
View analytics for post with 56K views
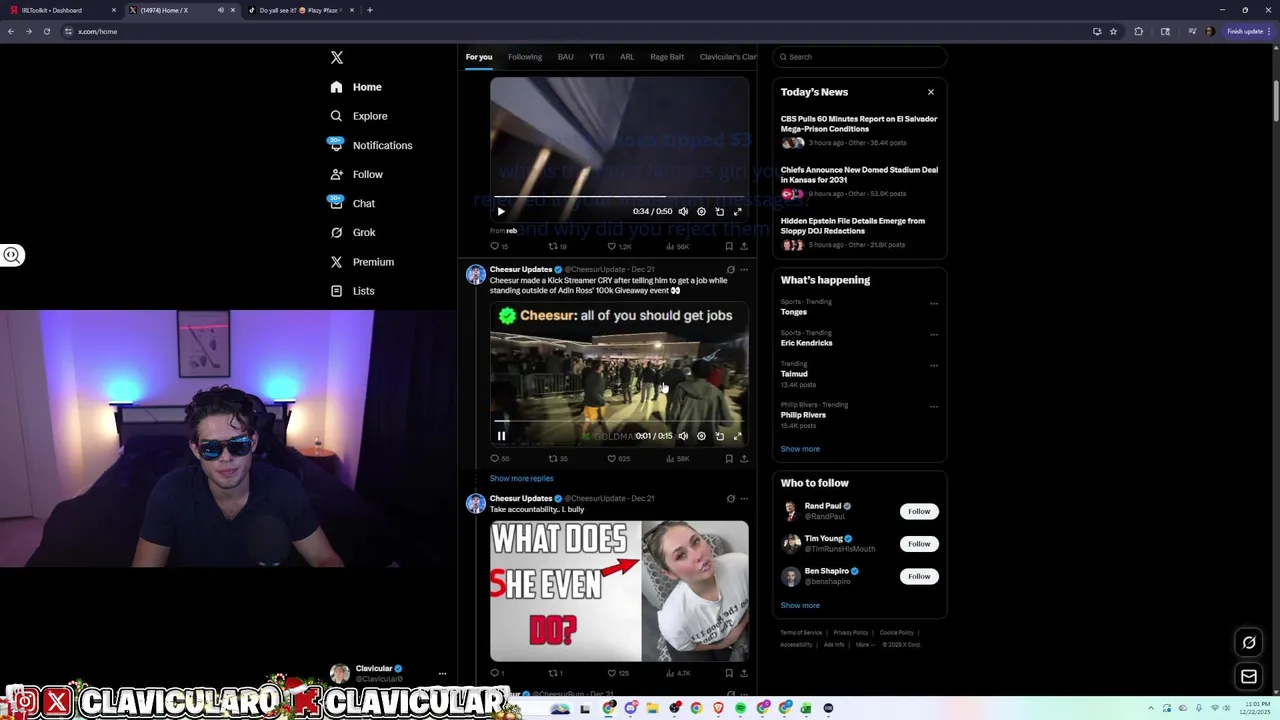pos(677,246)
